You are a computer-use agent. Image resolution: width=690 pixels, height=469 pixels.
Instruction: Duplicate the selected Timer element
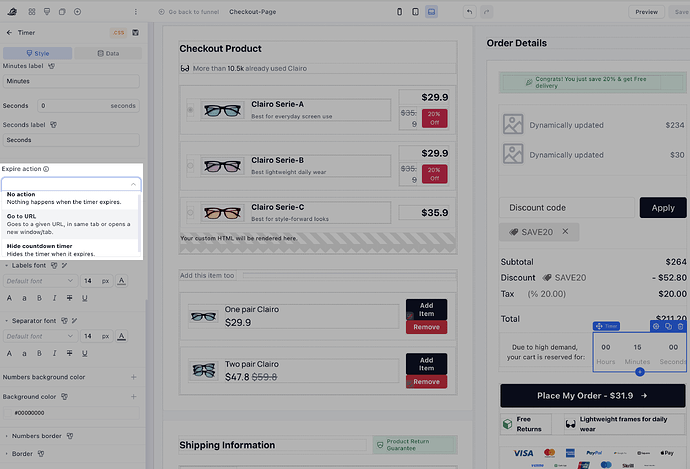pos(669,326)
